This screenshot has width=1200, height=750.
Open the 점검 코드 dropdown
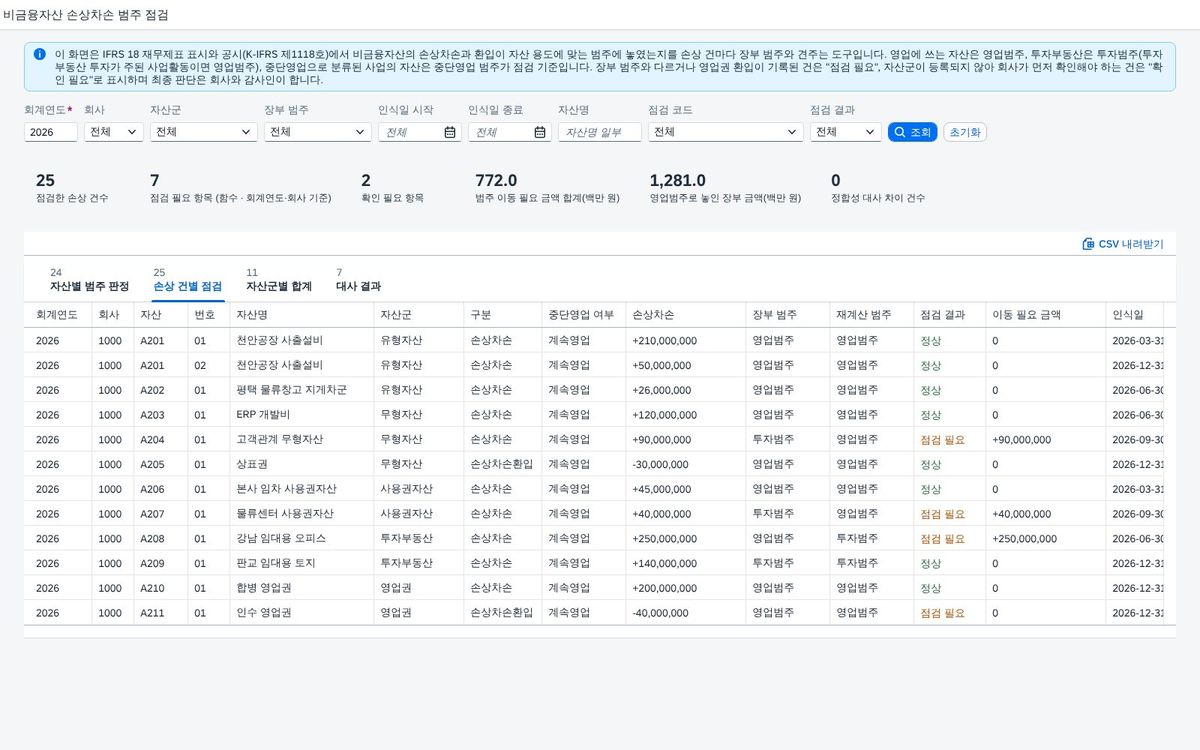(x=726, y=132)
